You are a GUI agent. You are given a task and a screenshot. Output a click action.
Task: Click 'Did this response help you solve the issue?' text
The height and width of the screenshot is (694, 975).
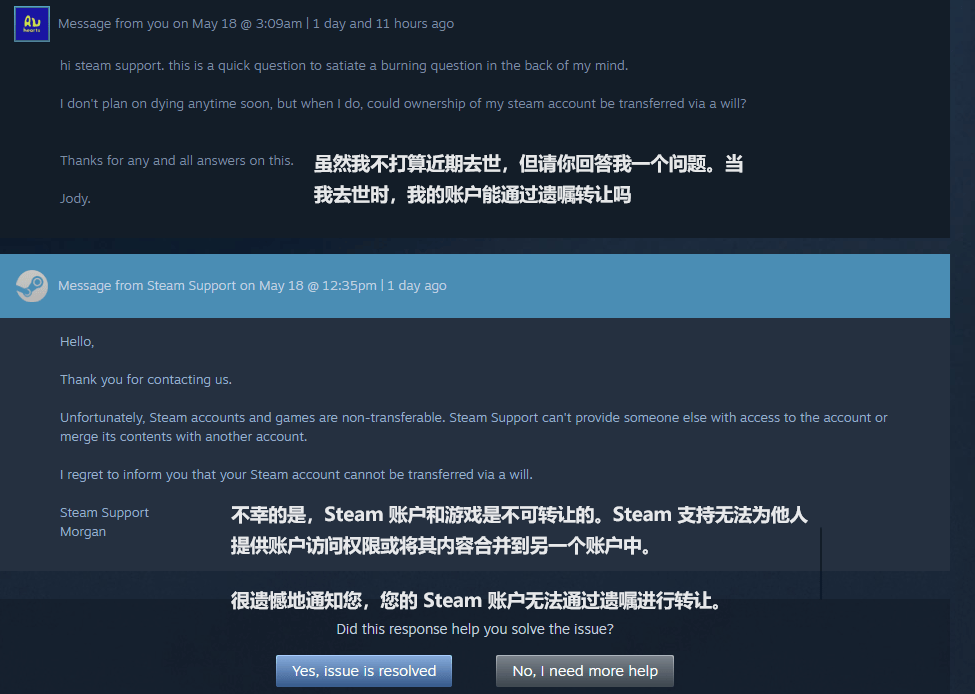pos(475,629)
